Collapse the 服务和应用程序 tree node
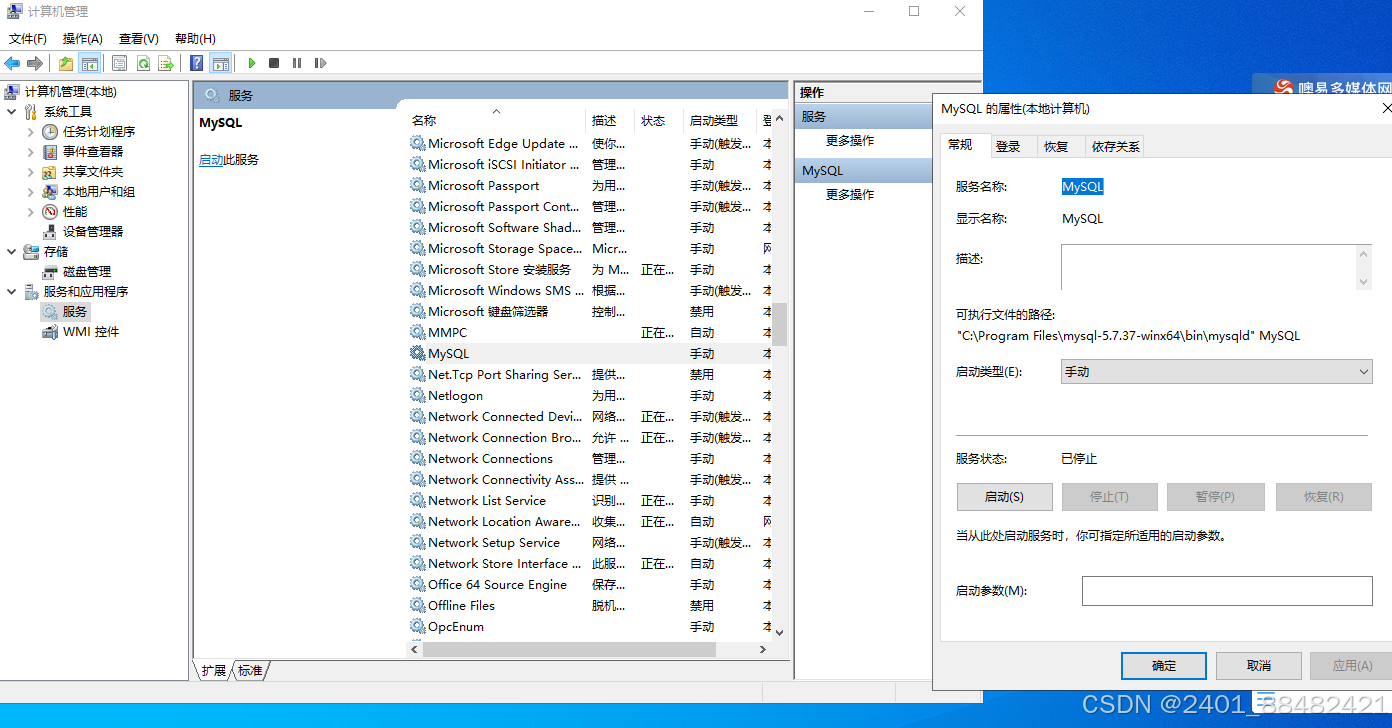Image resolution: width=1392 pixels, height=728 pixels. point(12,292)
